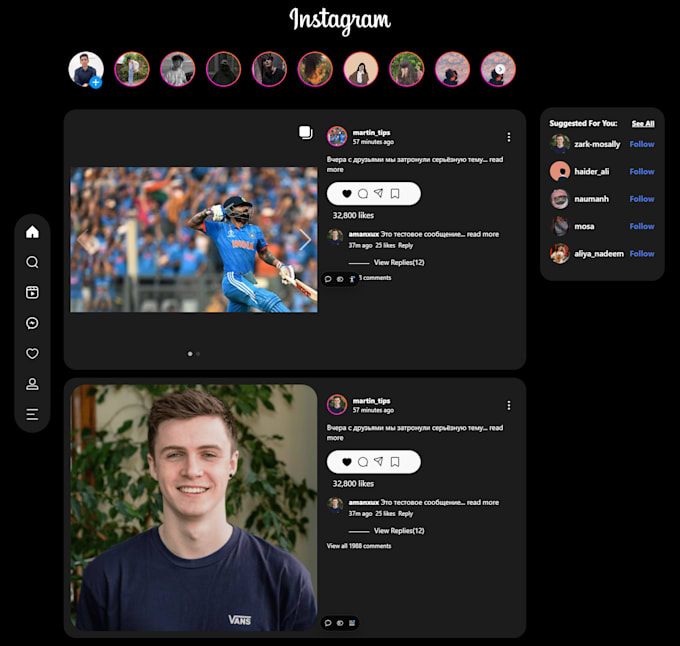The image size is (680, 646).
Task: Share the portrait post via the paper plane
Action: [379, 462]
